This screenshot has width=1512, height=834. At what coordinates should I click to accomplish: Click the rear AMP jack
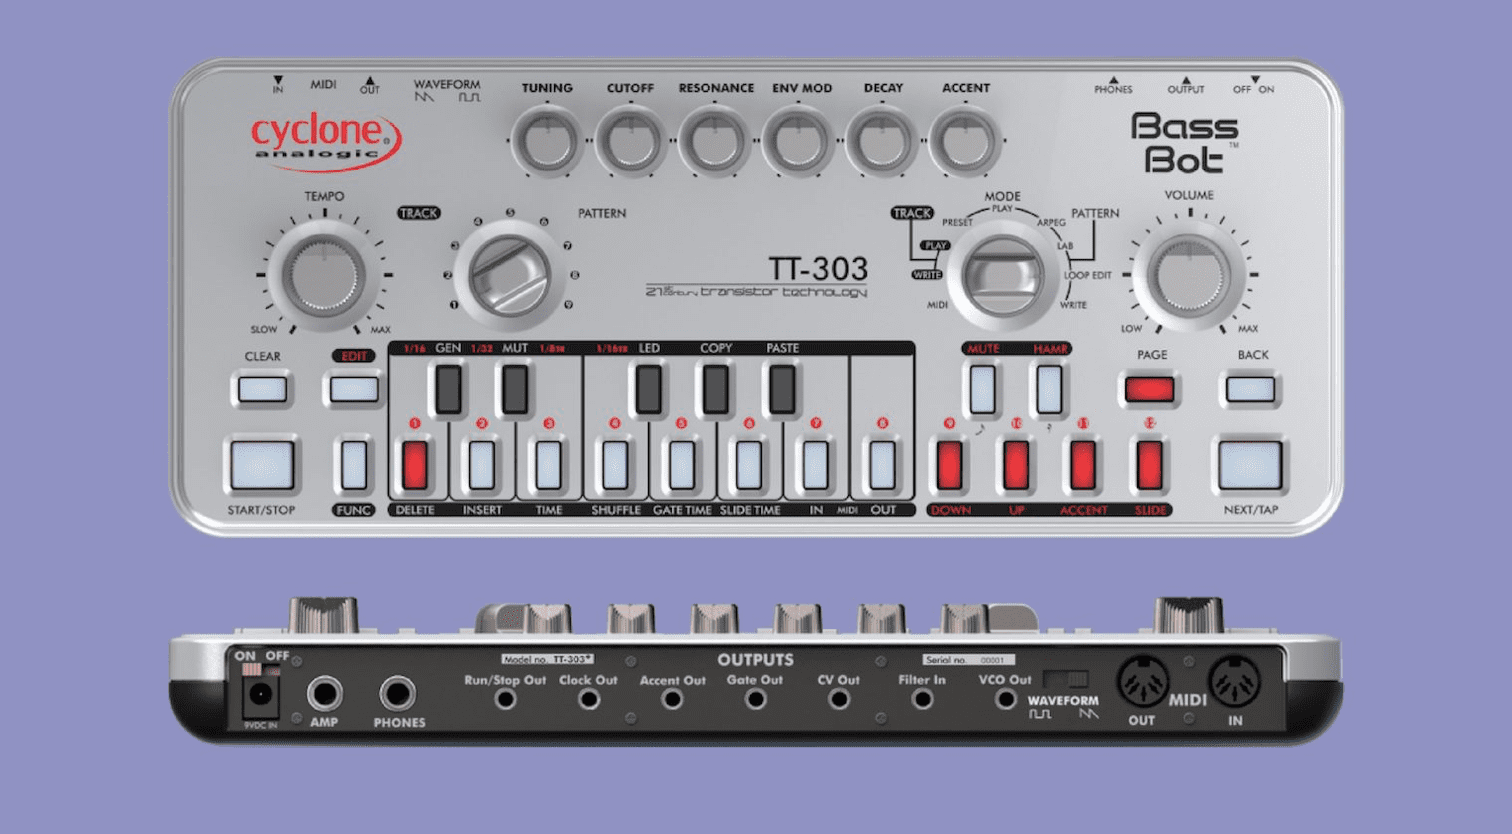pyautogui.click(x=324, y=693)
